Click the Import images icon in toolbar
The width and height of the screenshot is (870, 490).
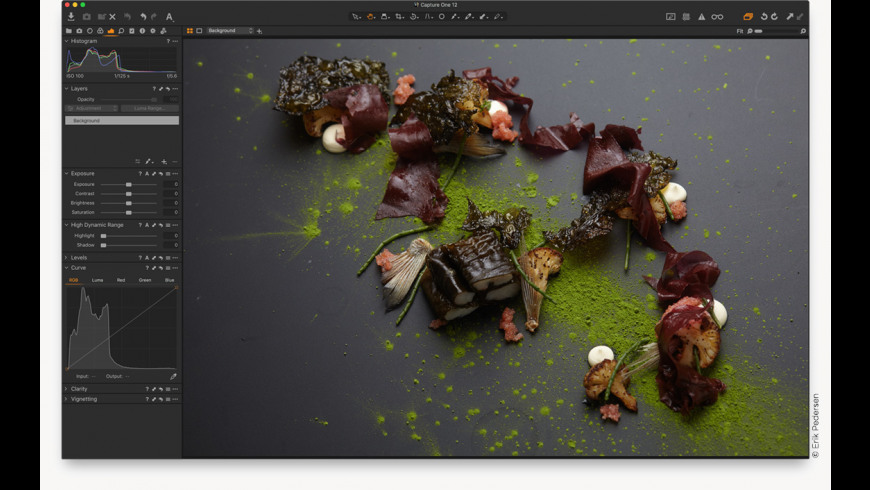click(71, 17)
